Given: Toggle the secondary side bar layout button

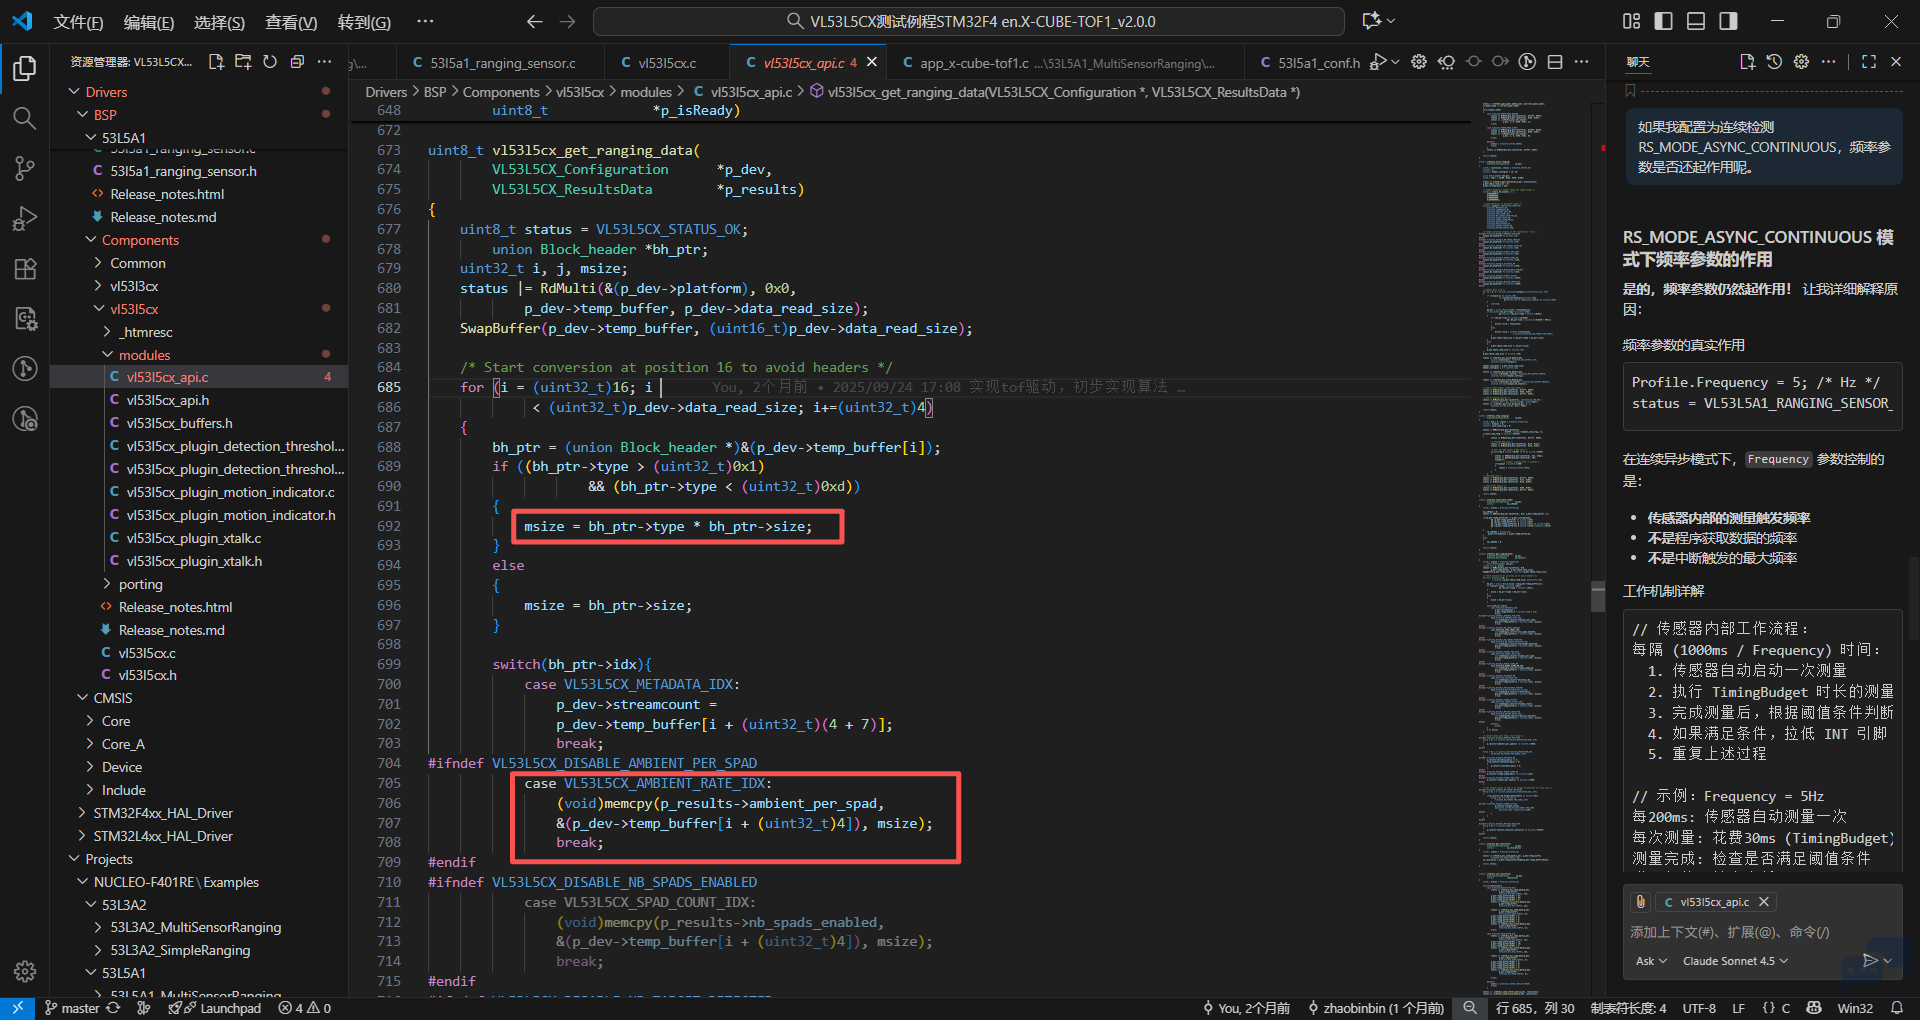Looking at the screenshot, I should (1728, 21).
